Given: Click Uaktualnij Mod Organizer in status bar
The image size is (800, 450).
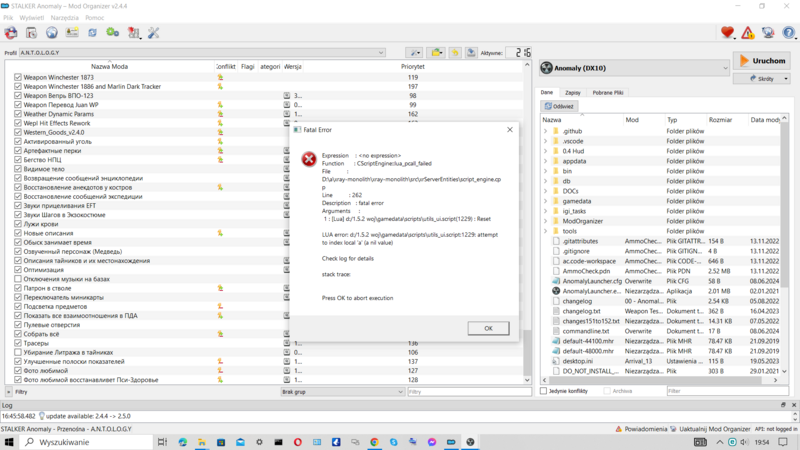Looking at the screenshot, I should [710, 429].
